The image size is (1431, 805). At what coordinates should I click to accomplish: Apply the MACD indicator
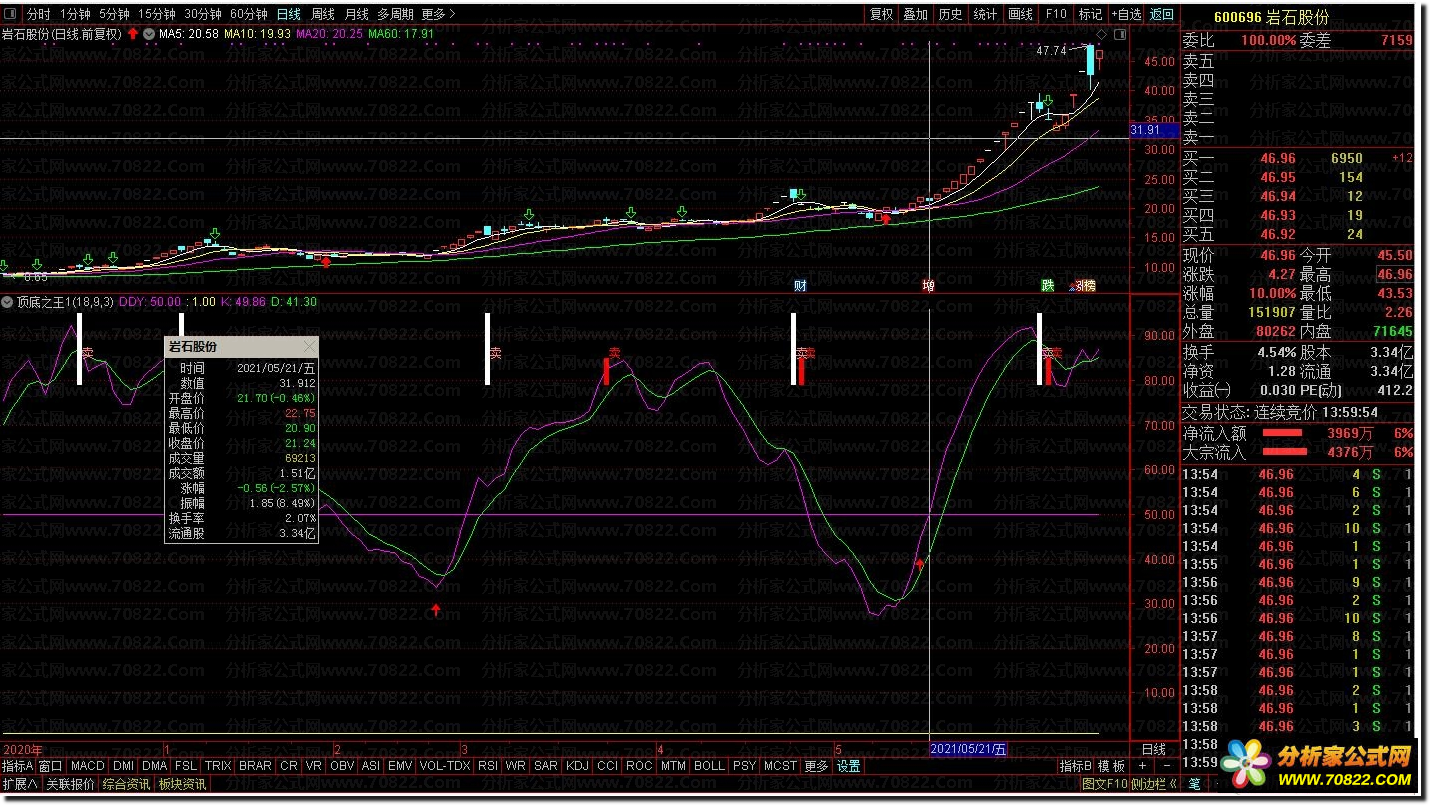87,766
